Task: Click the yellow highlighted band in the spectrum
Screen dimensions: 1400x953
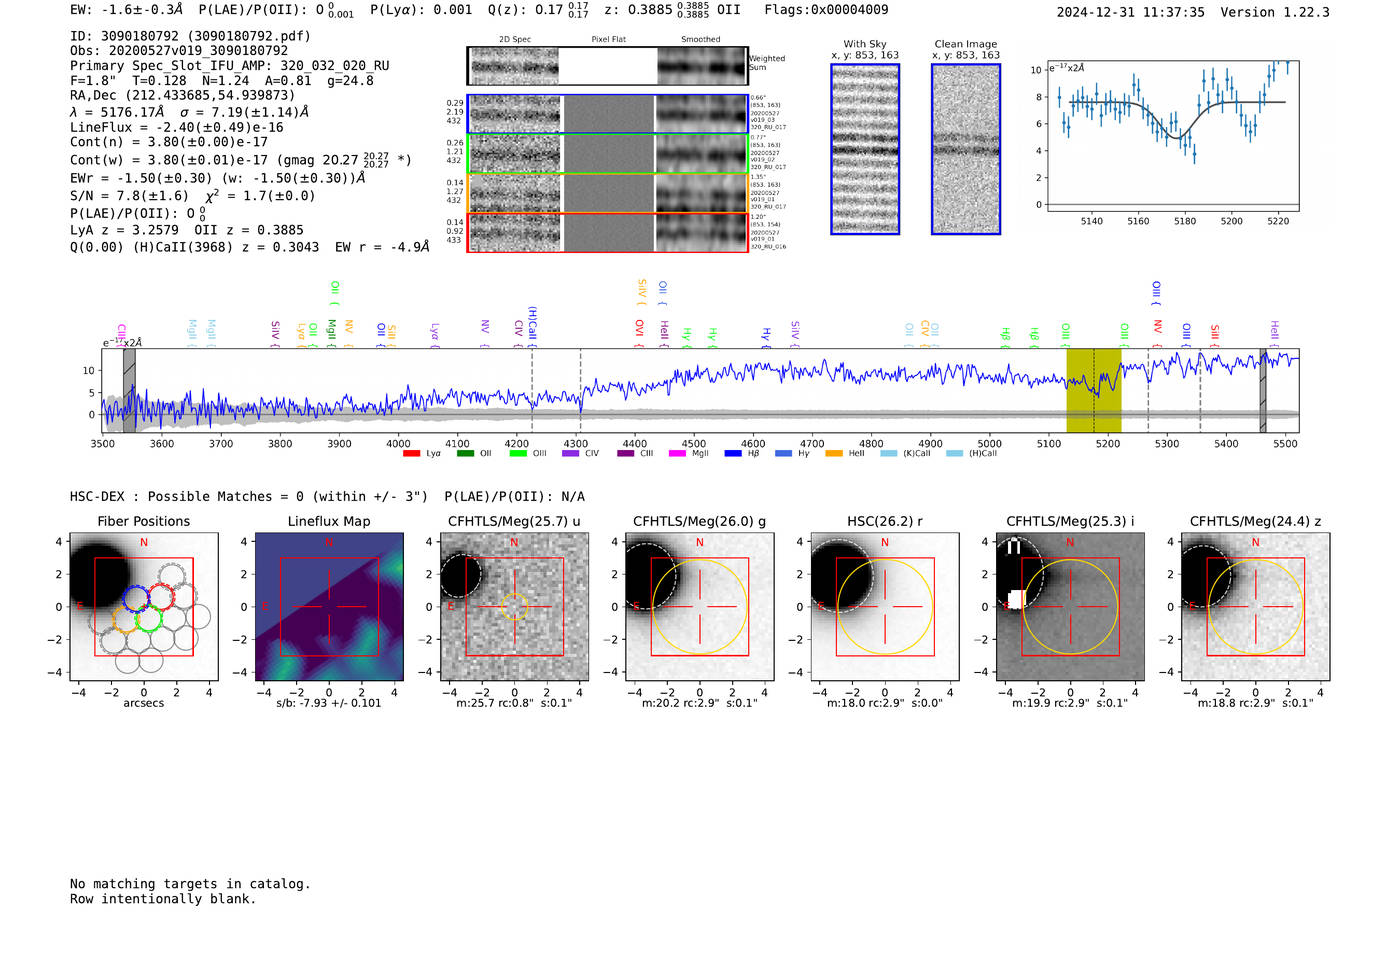Action: click(x=1094, y=391)
